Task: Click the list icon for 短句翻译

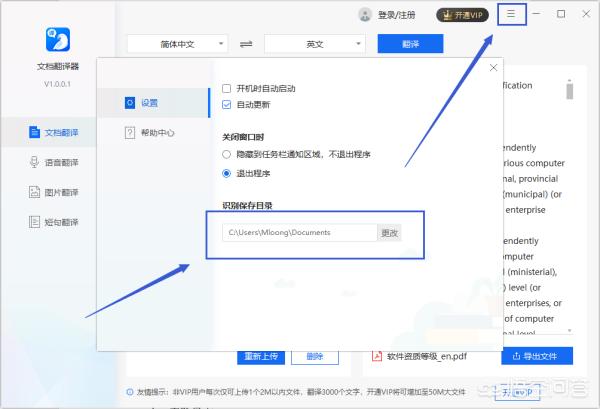Action: pos(34,222)
